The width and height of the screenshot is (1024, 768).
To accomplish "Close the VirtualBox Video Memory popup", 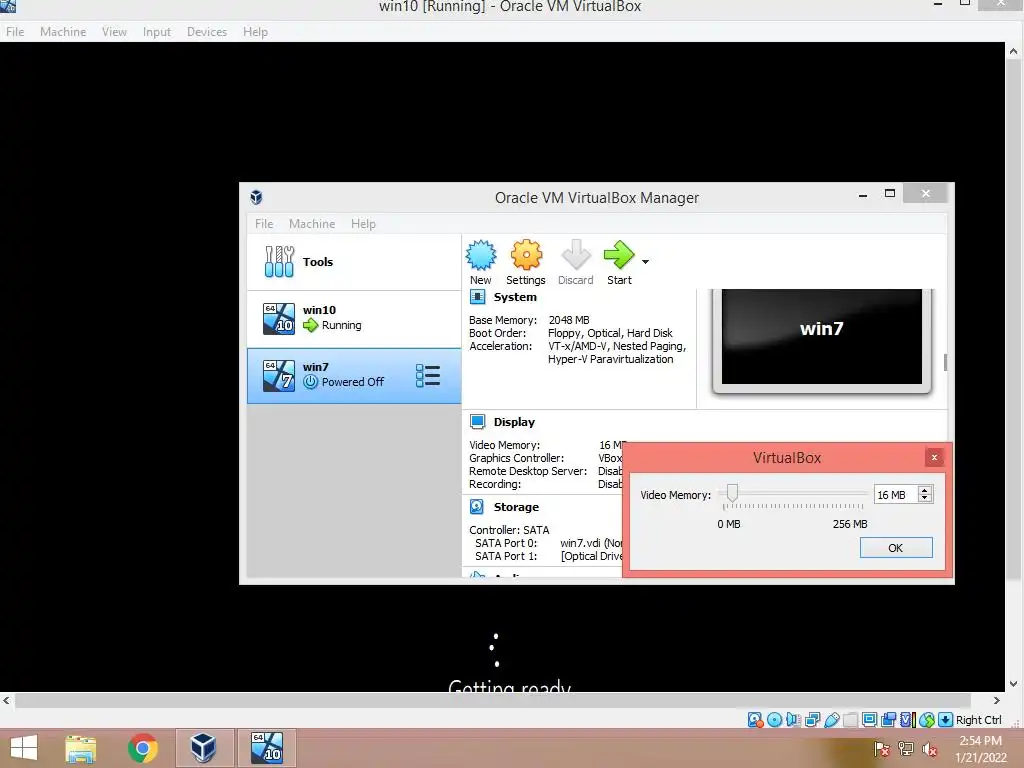I will (x=935, y=457).
